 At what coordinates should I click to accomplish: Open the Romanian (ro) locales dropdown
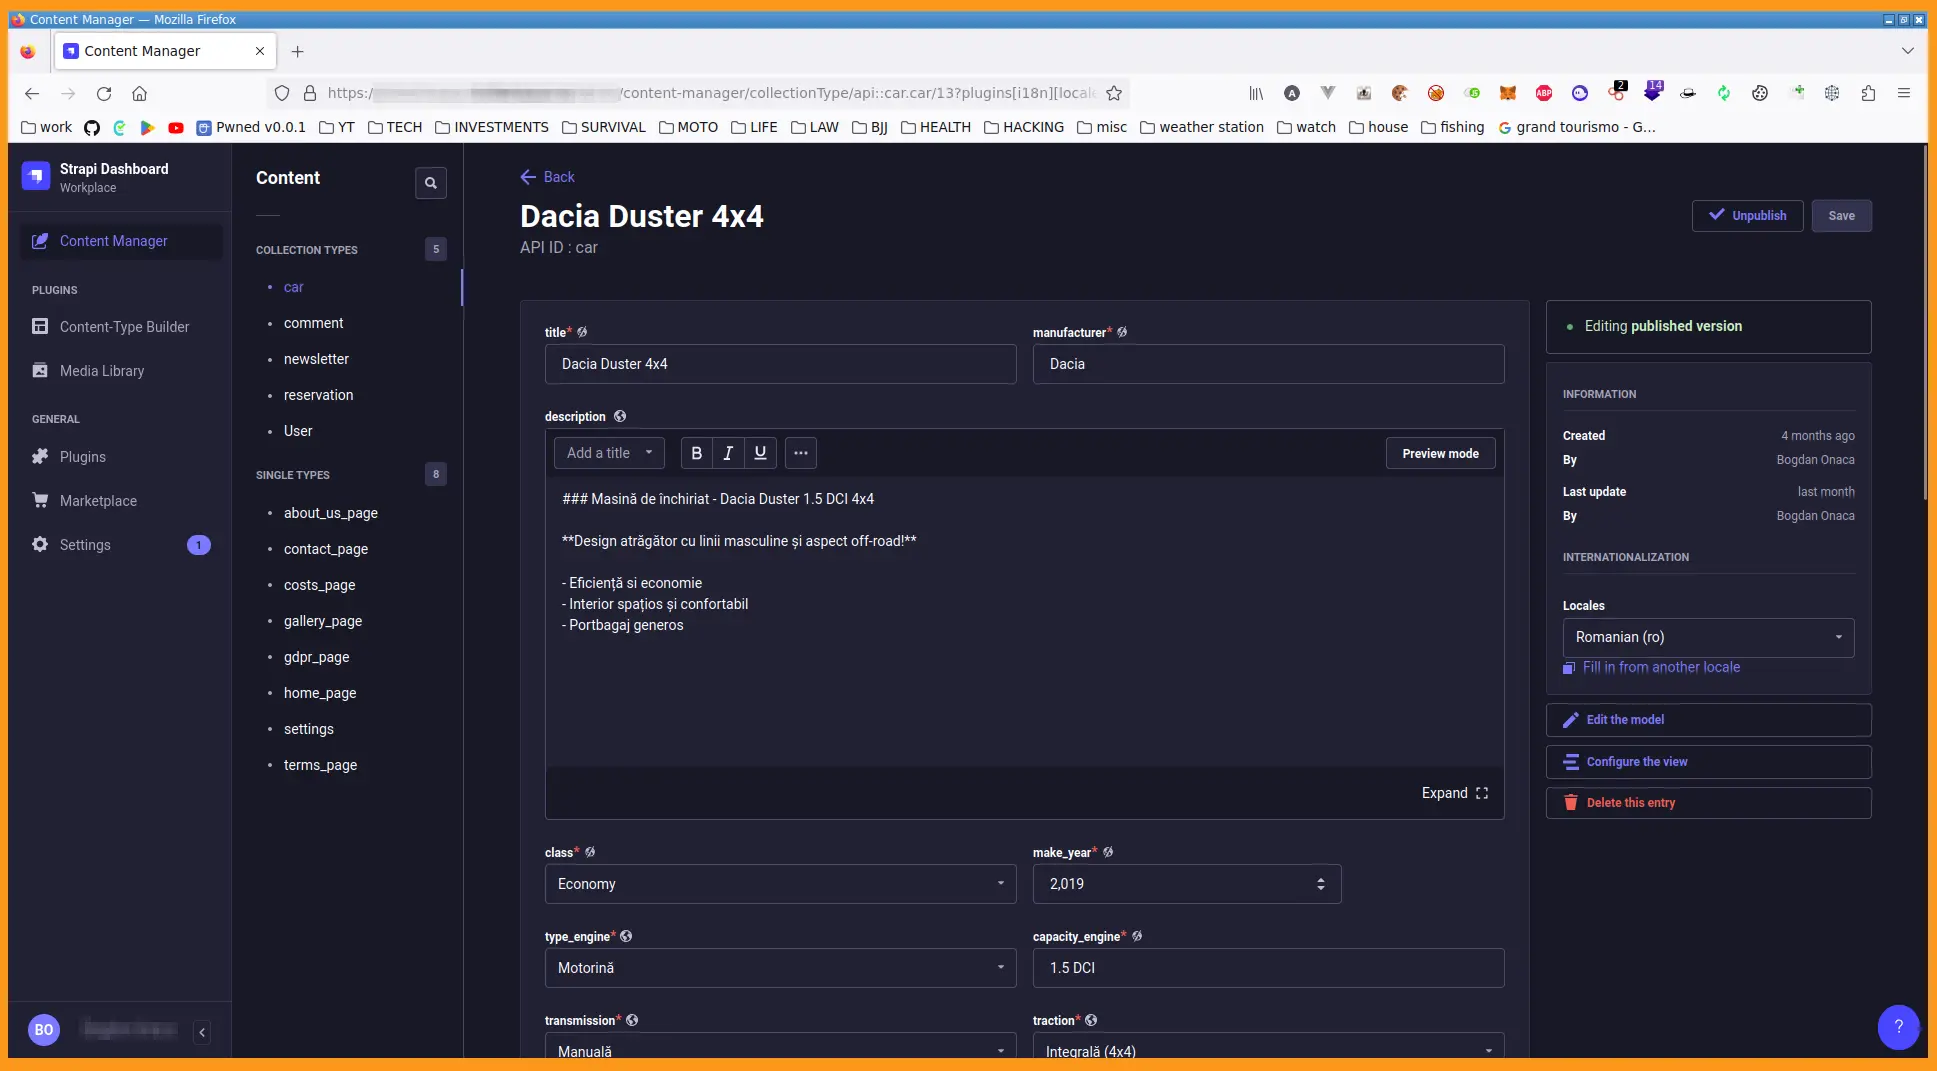1708,637
